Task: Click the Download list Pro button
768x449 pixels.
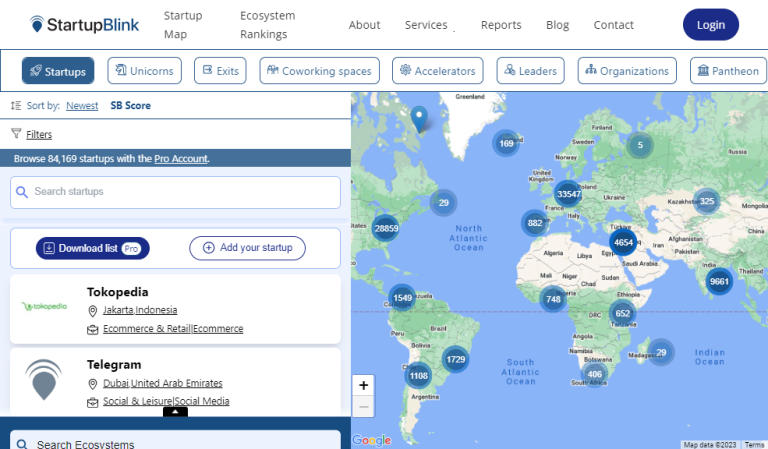Action: [x=93, y=248]
